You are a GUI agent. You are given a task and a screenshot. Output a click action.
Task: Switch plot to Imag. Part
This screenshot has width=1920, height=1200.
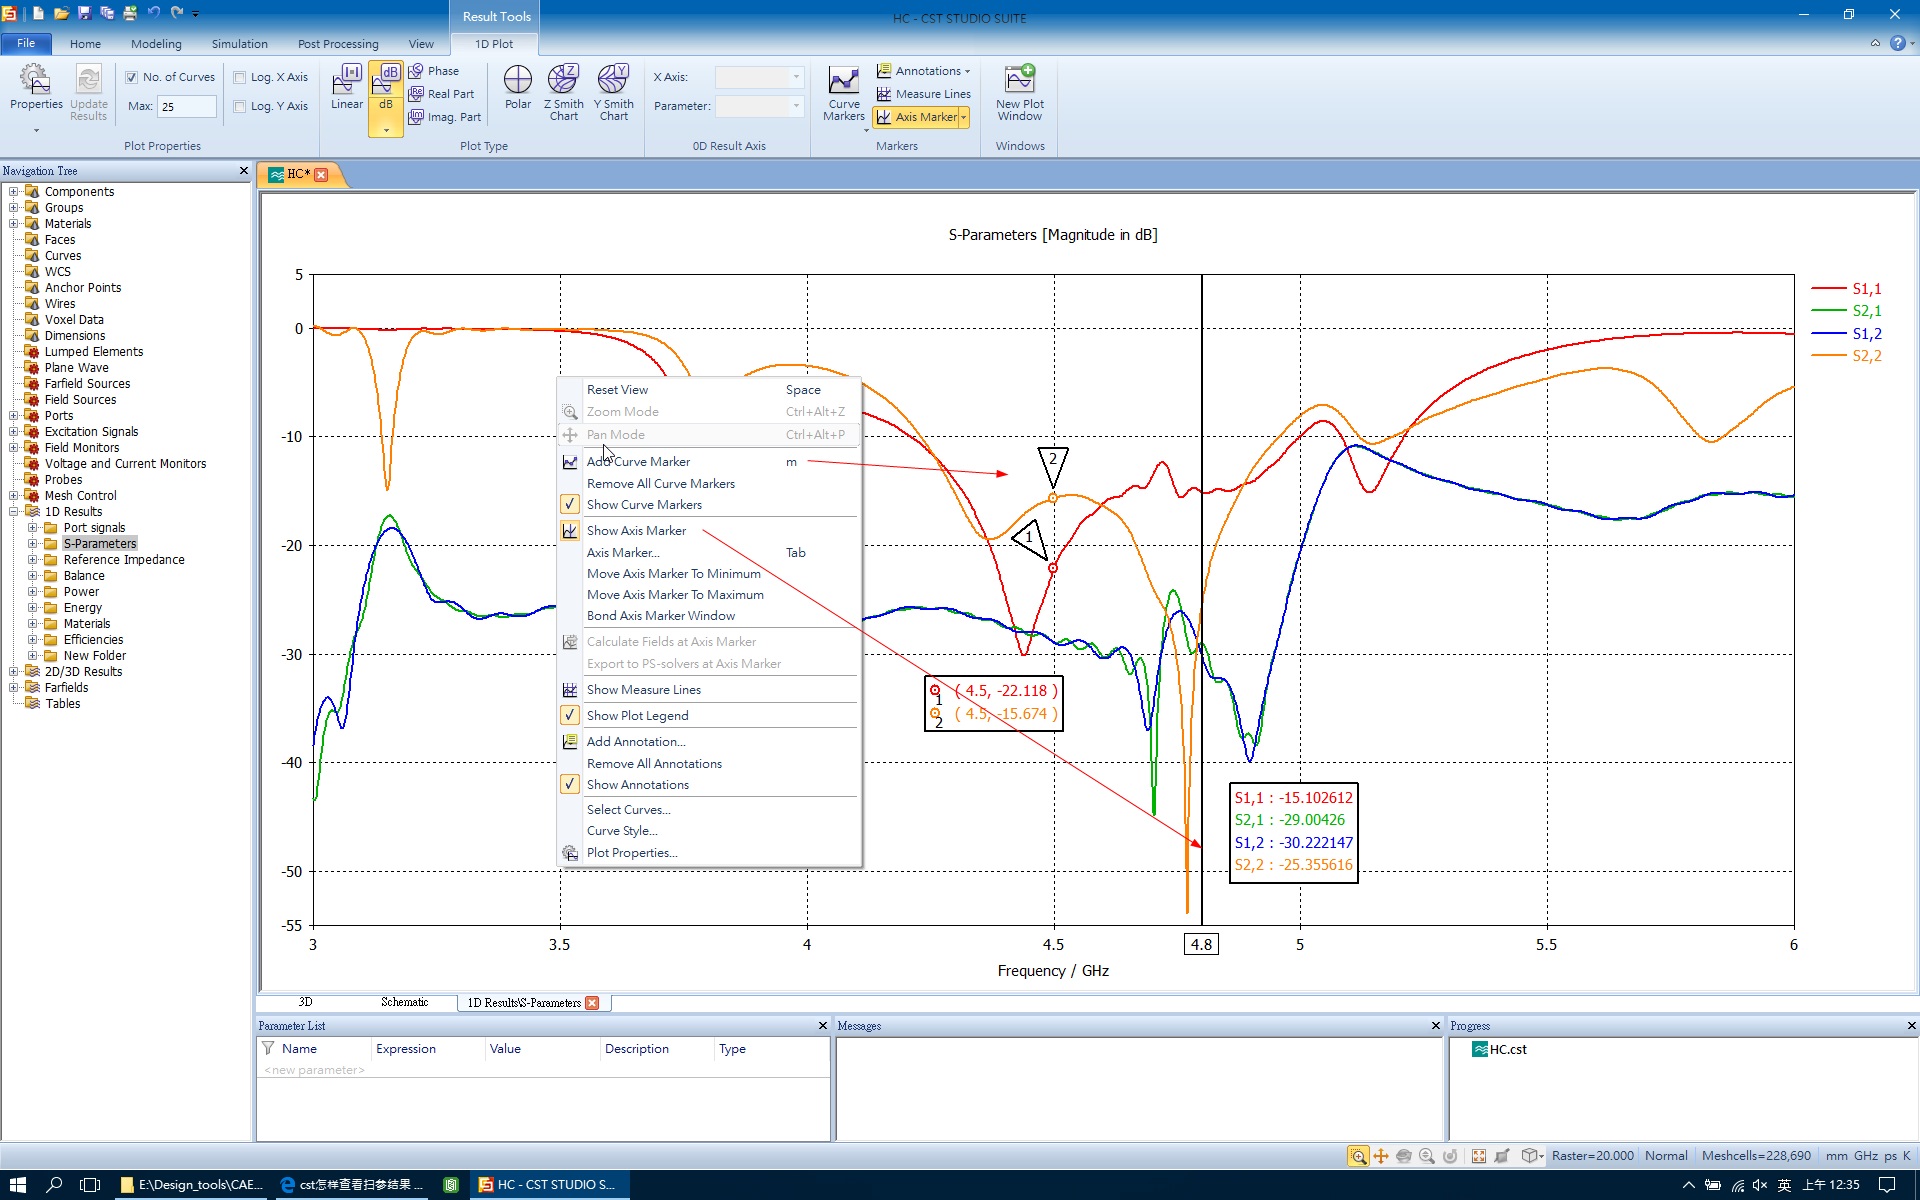[445, 117]
